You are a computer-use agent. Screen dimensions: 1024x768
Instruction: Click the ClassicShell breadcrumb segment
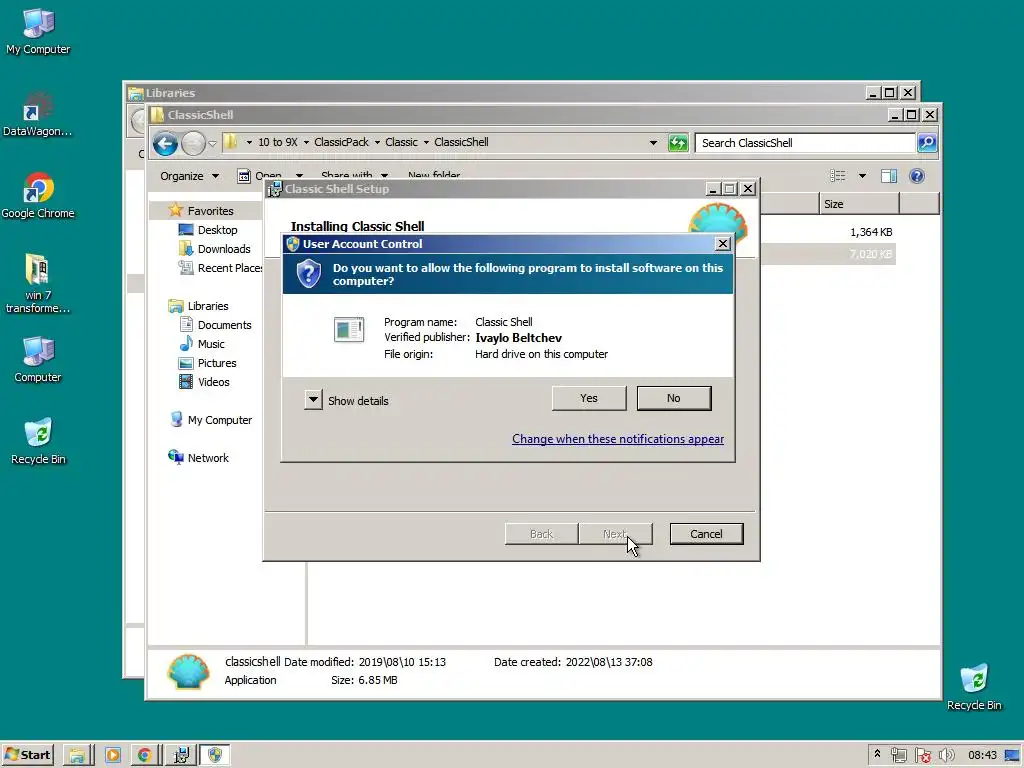[461, 142]
